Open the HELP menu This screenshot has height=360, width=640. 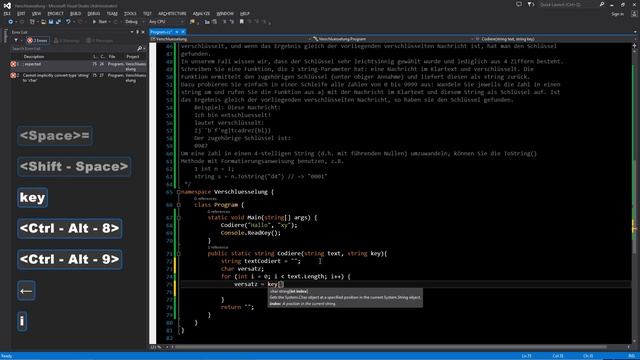point(244,13)
